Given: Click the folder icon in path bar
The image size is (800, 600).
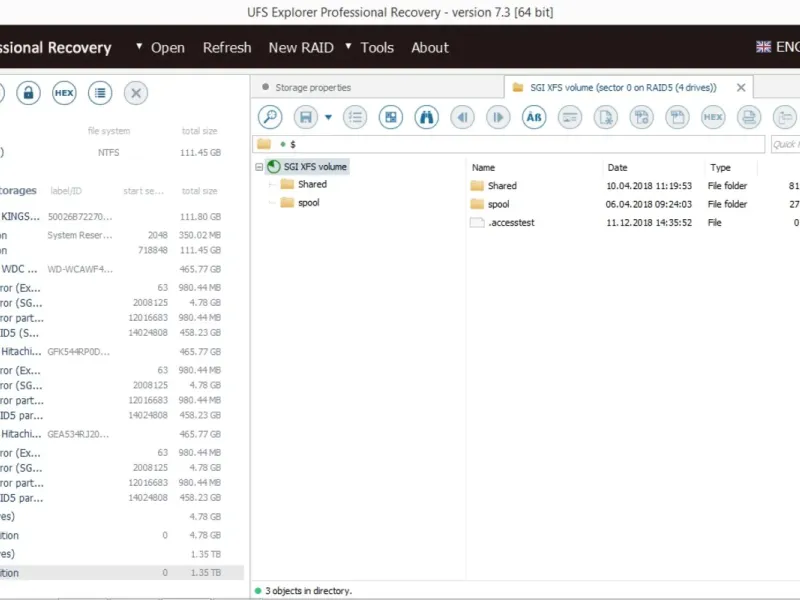Looking at the screenshot, I should coord(264,144).
